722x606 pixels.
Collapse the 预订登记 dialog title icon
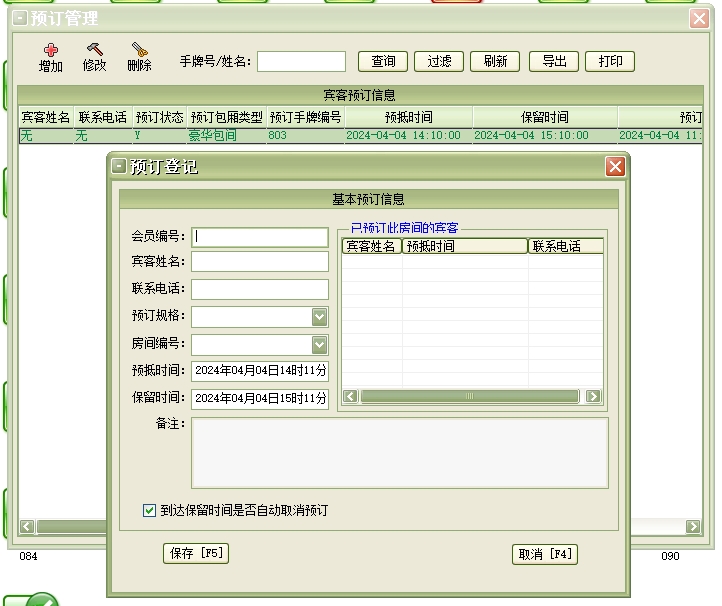(x=119, y=167)
